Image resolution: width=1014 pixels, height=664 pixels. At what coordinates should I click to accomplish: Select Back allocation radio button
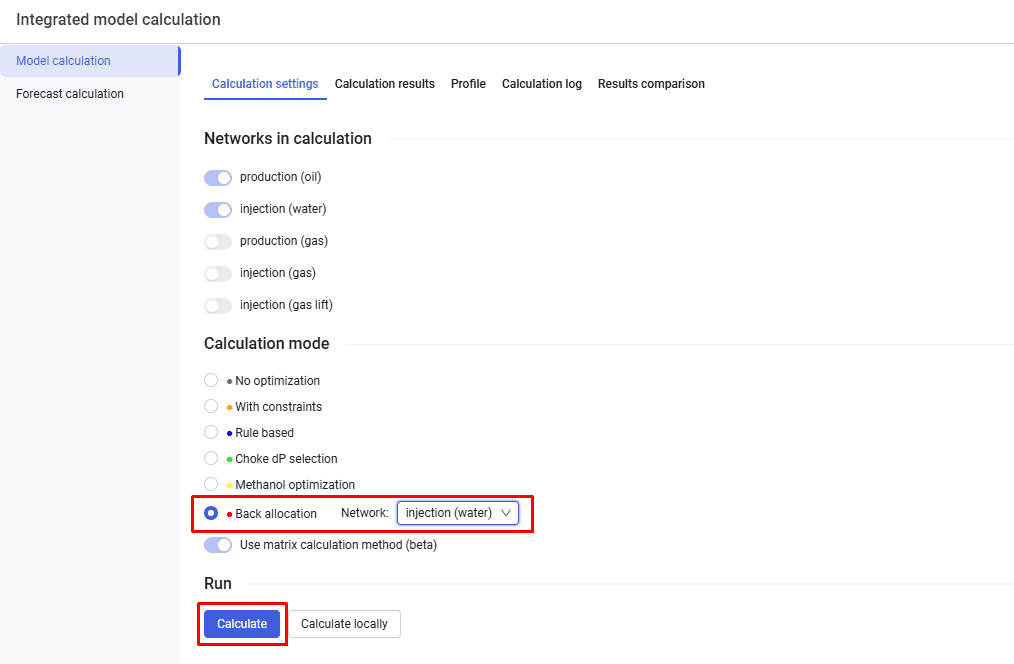point(211,513)
